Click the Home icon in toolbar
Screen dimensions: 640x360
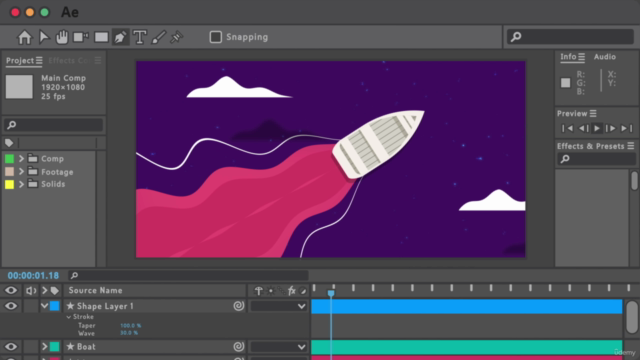(x=24, y=37)
